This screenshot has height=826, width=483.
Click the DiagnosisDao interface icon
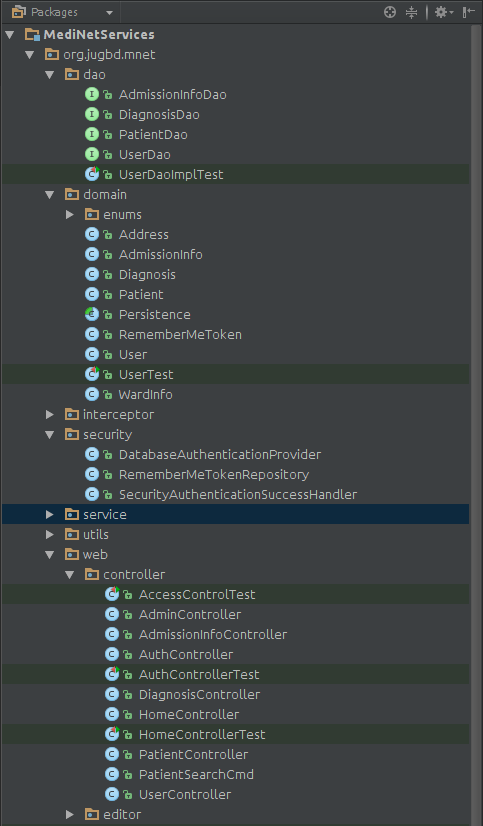[x=92, y=115]
